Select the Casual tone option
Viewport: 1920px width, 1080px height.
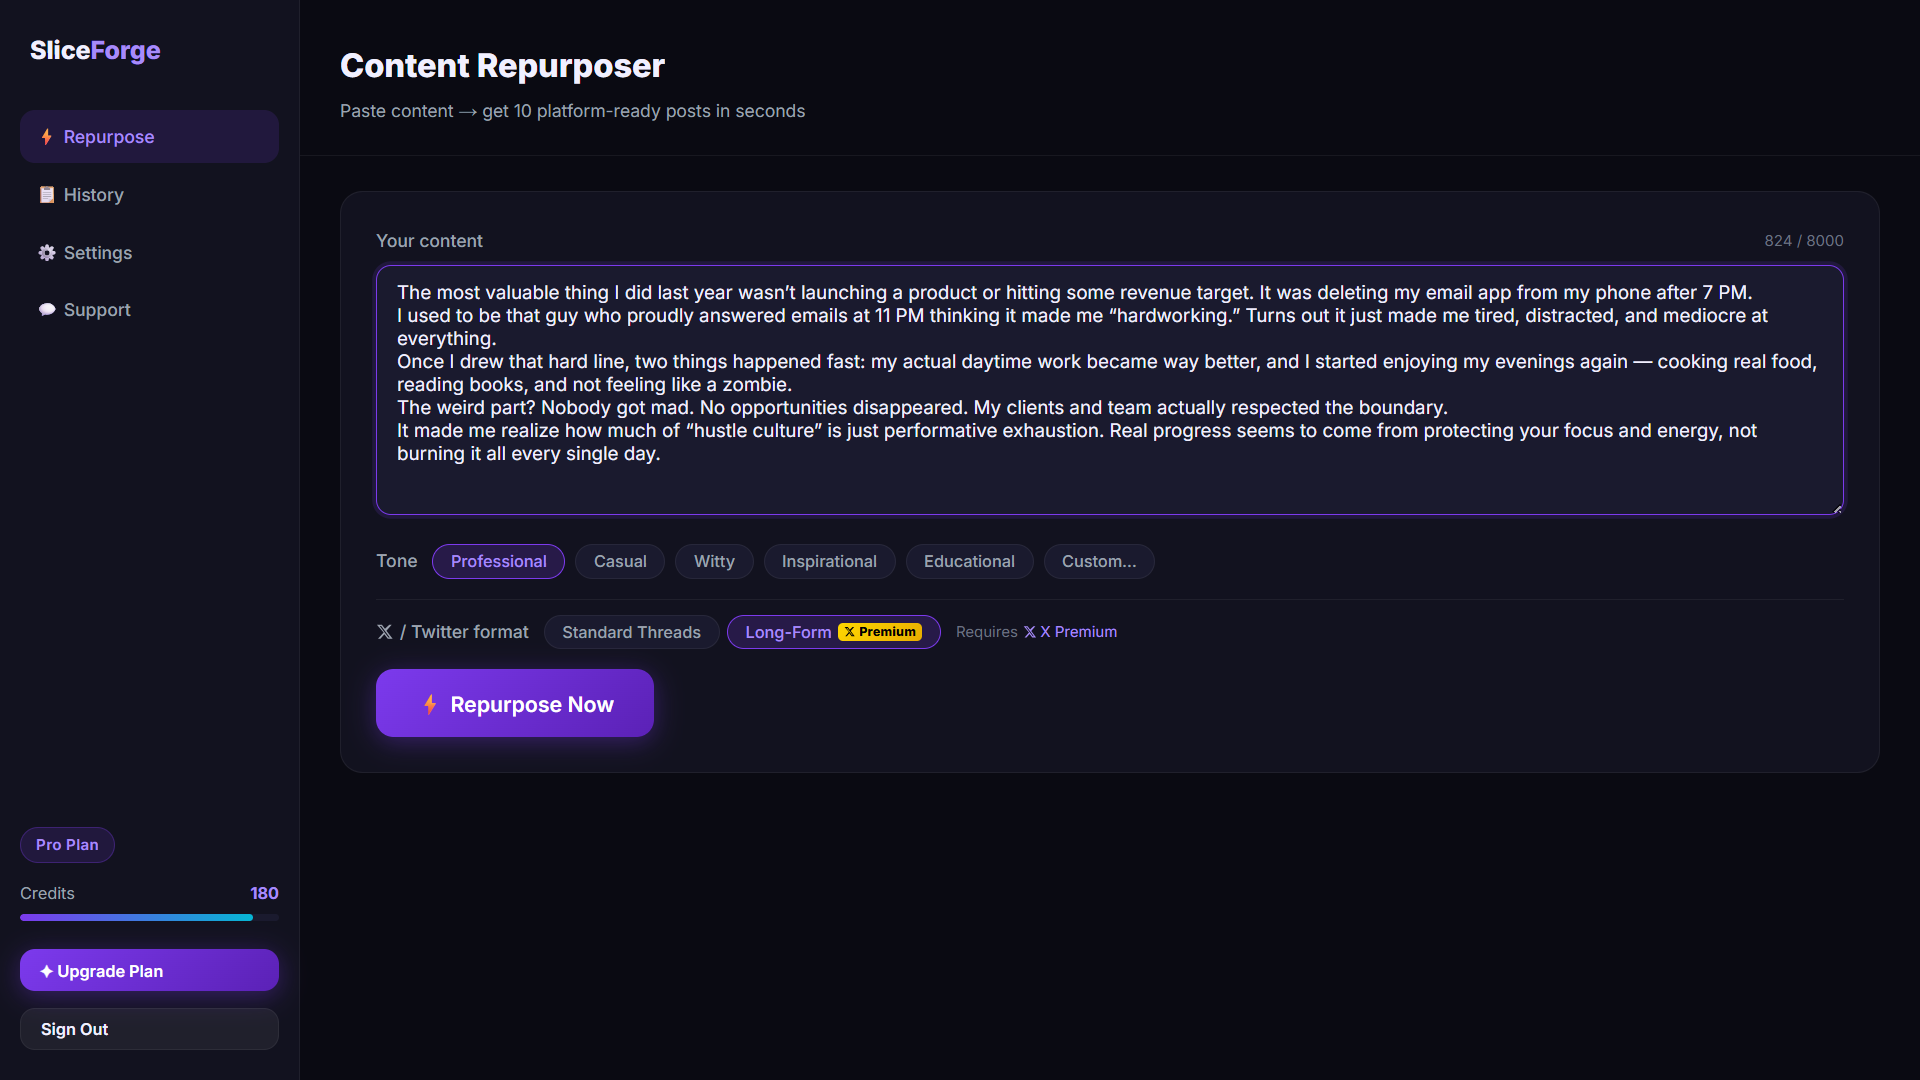pos(619,562)
